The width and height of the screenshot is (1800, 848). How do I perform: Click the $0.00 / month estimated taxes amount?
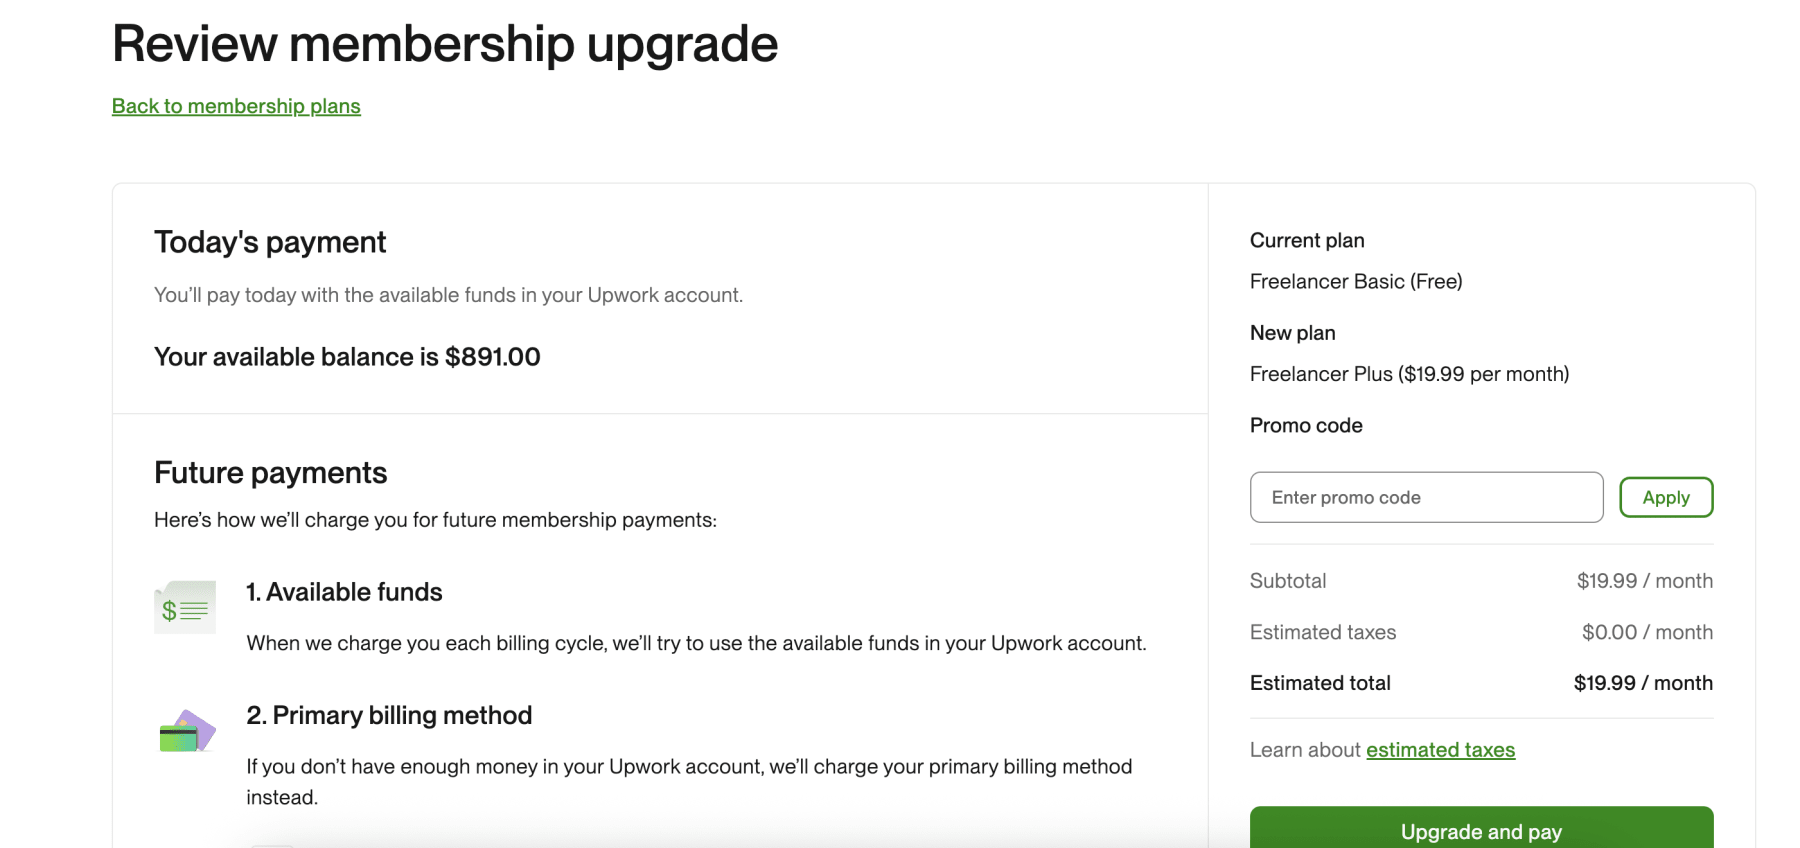(x=1647, y=632)
